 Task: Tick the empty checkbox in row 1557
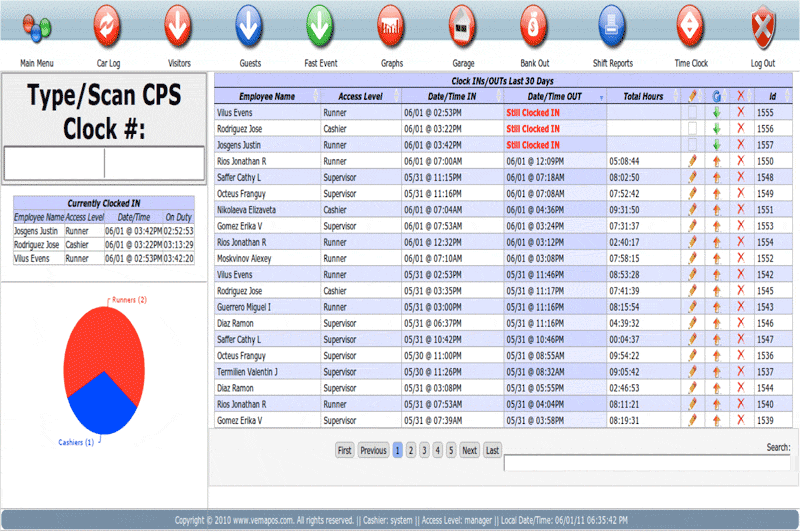pyautogui.click(x=692, y=145)
